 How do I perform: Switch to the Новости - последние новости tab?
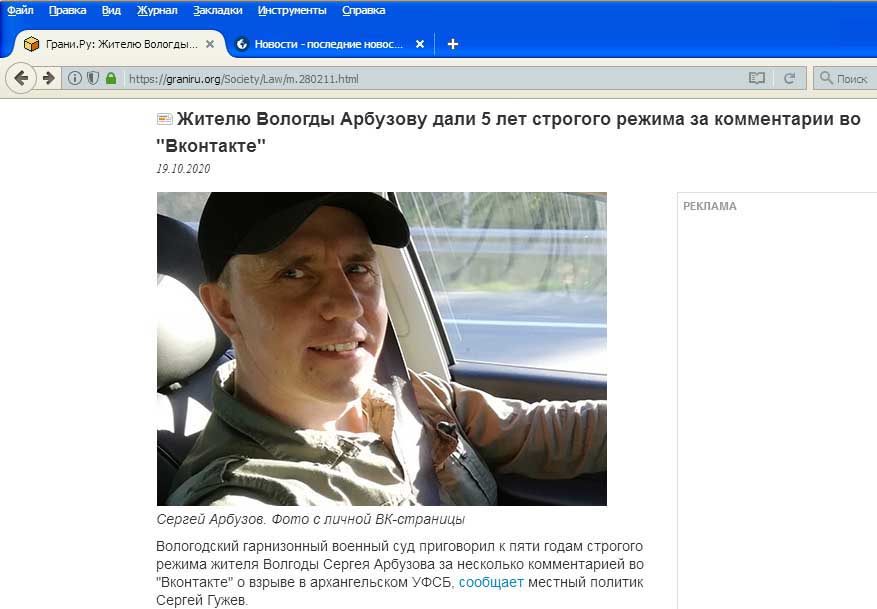click(x=329, y=44)
